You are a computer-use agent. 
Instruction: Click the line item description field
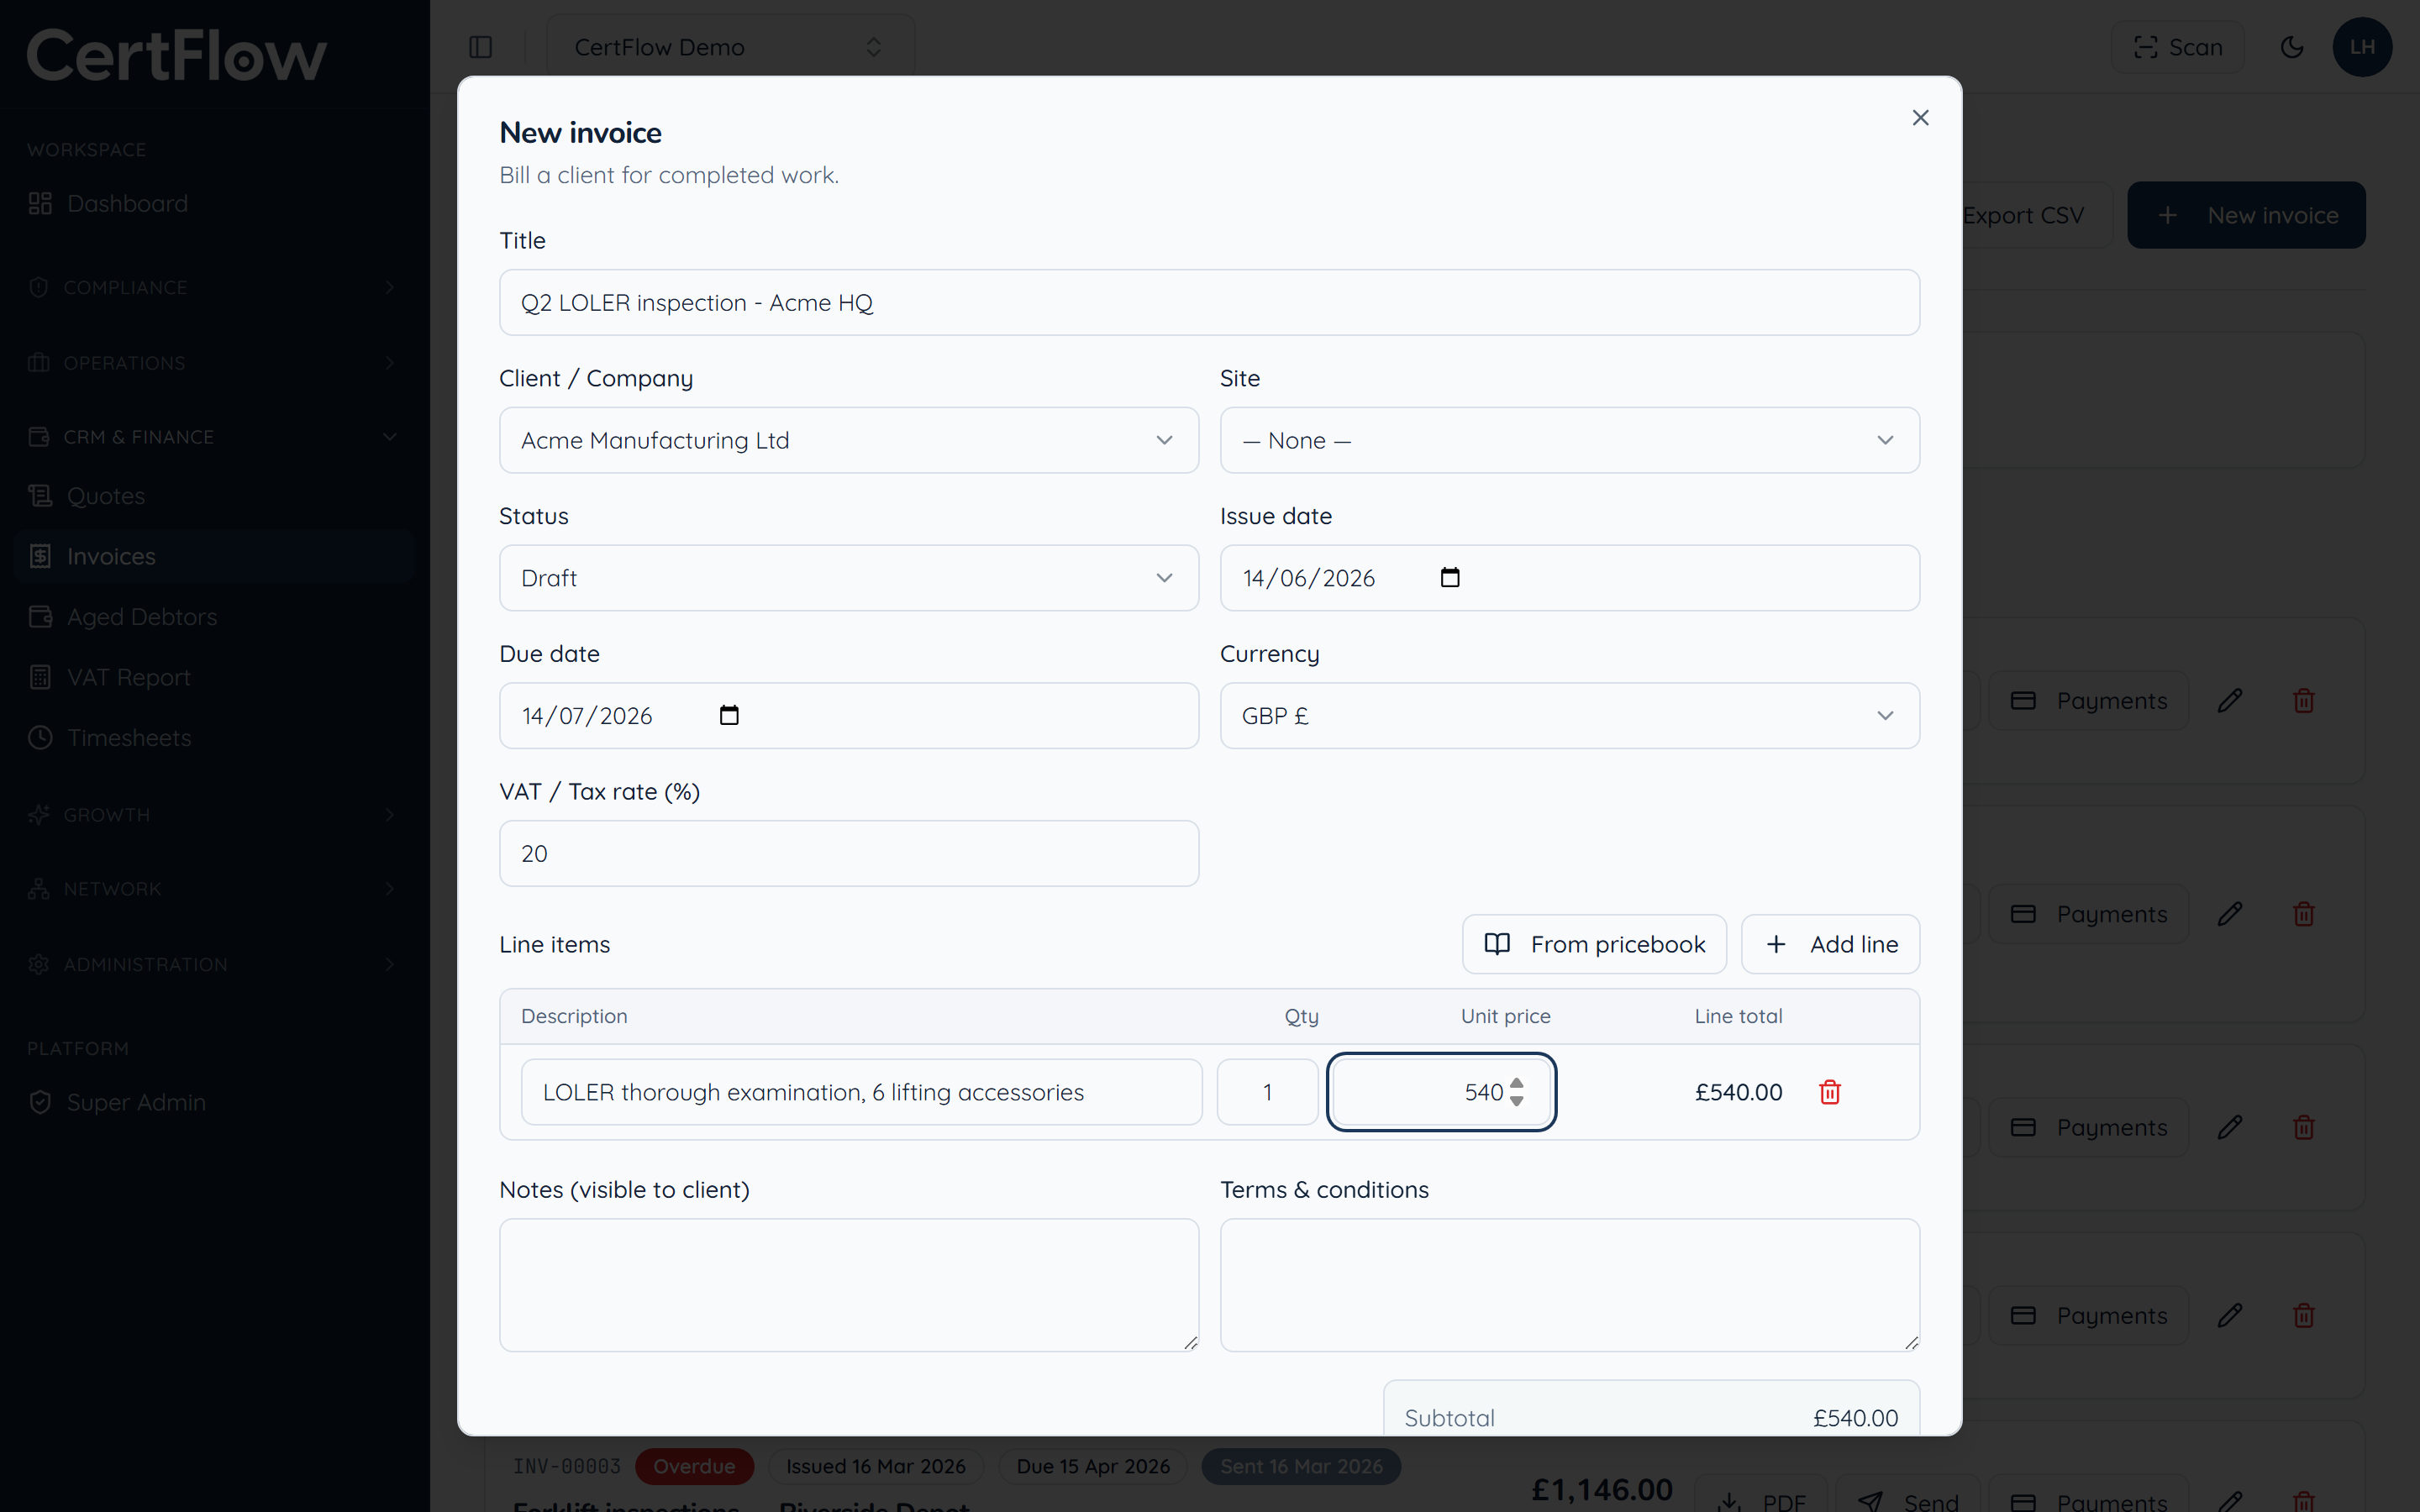(861, 1092)
